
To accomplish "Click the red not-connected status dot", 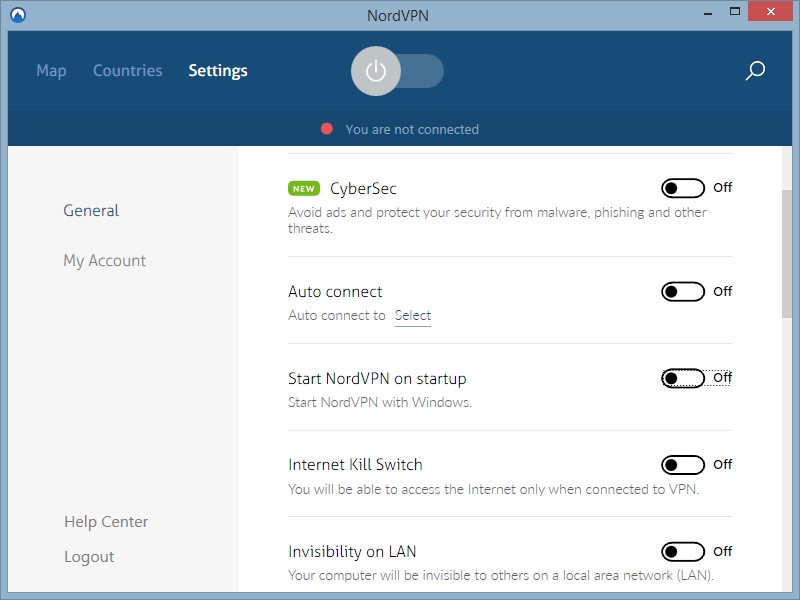I will click(x=327, y=129).
